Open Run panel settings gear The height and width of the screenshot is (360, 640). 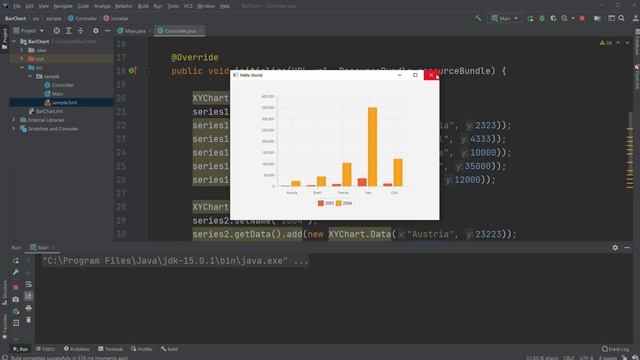coord(615,247)
